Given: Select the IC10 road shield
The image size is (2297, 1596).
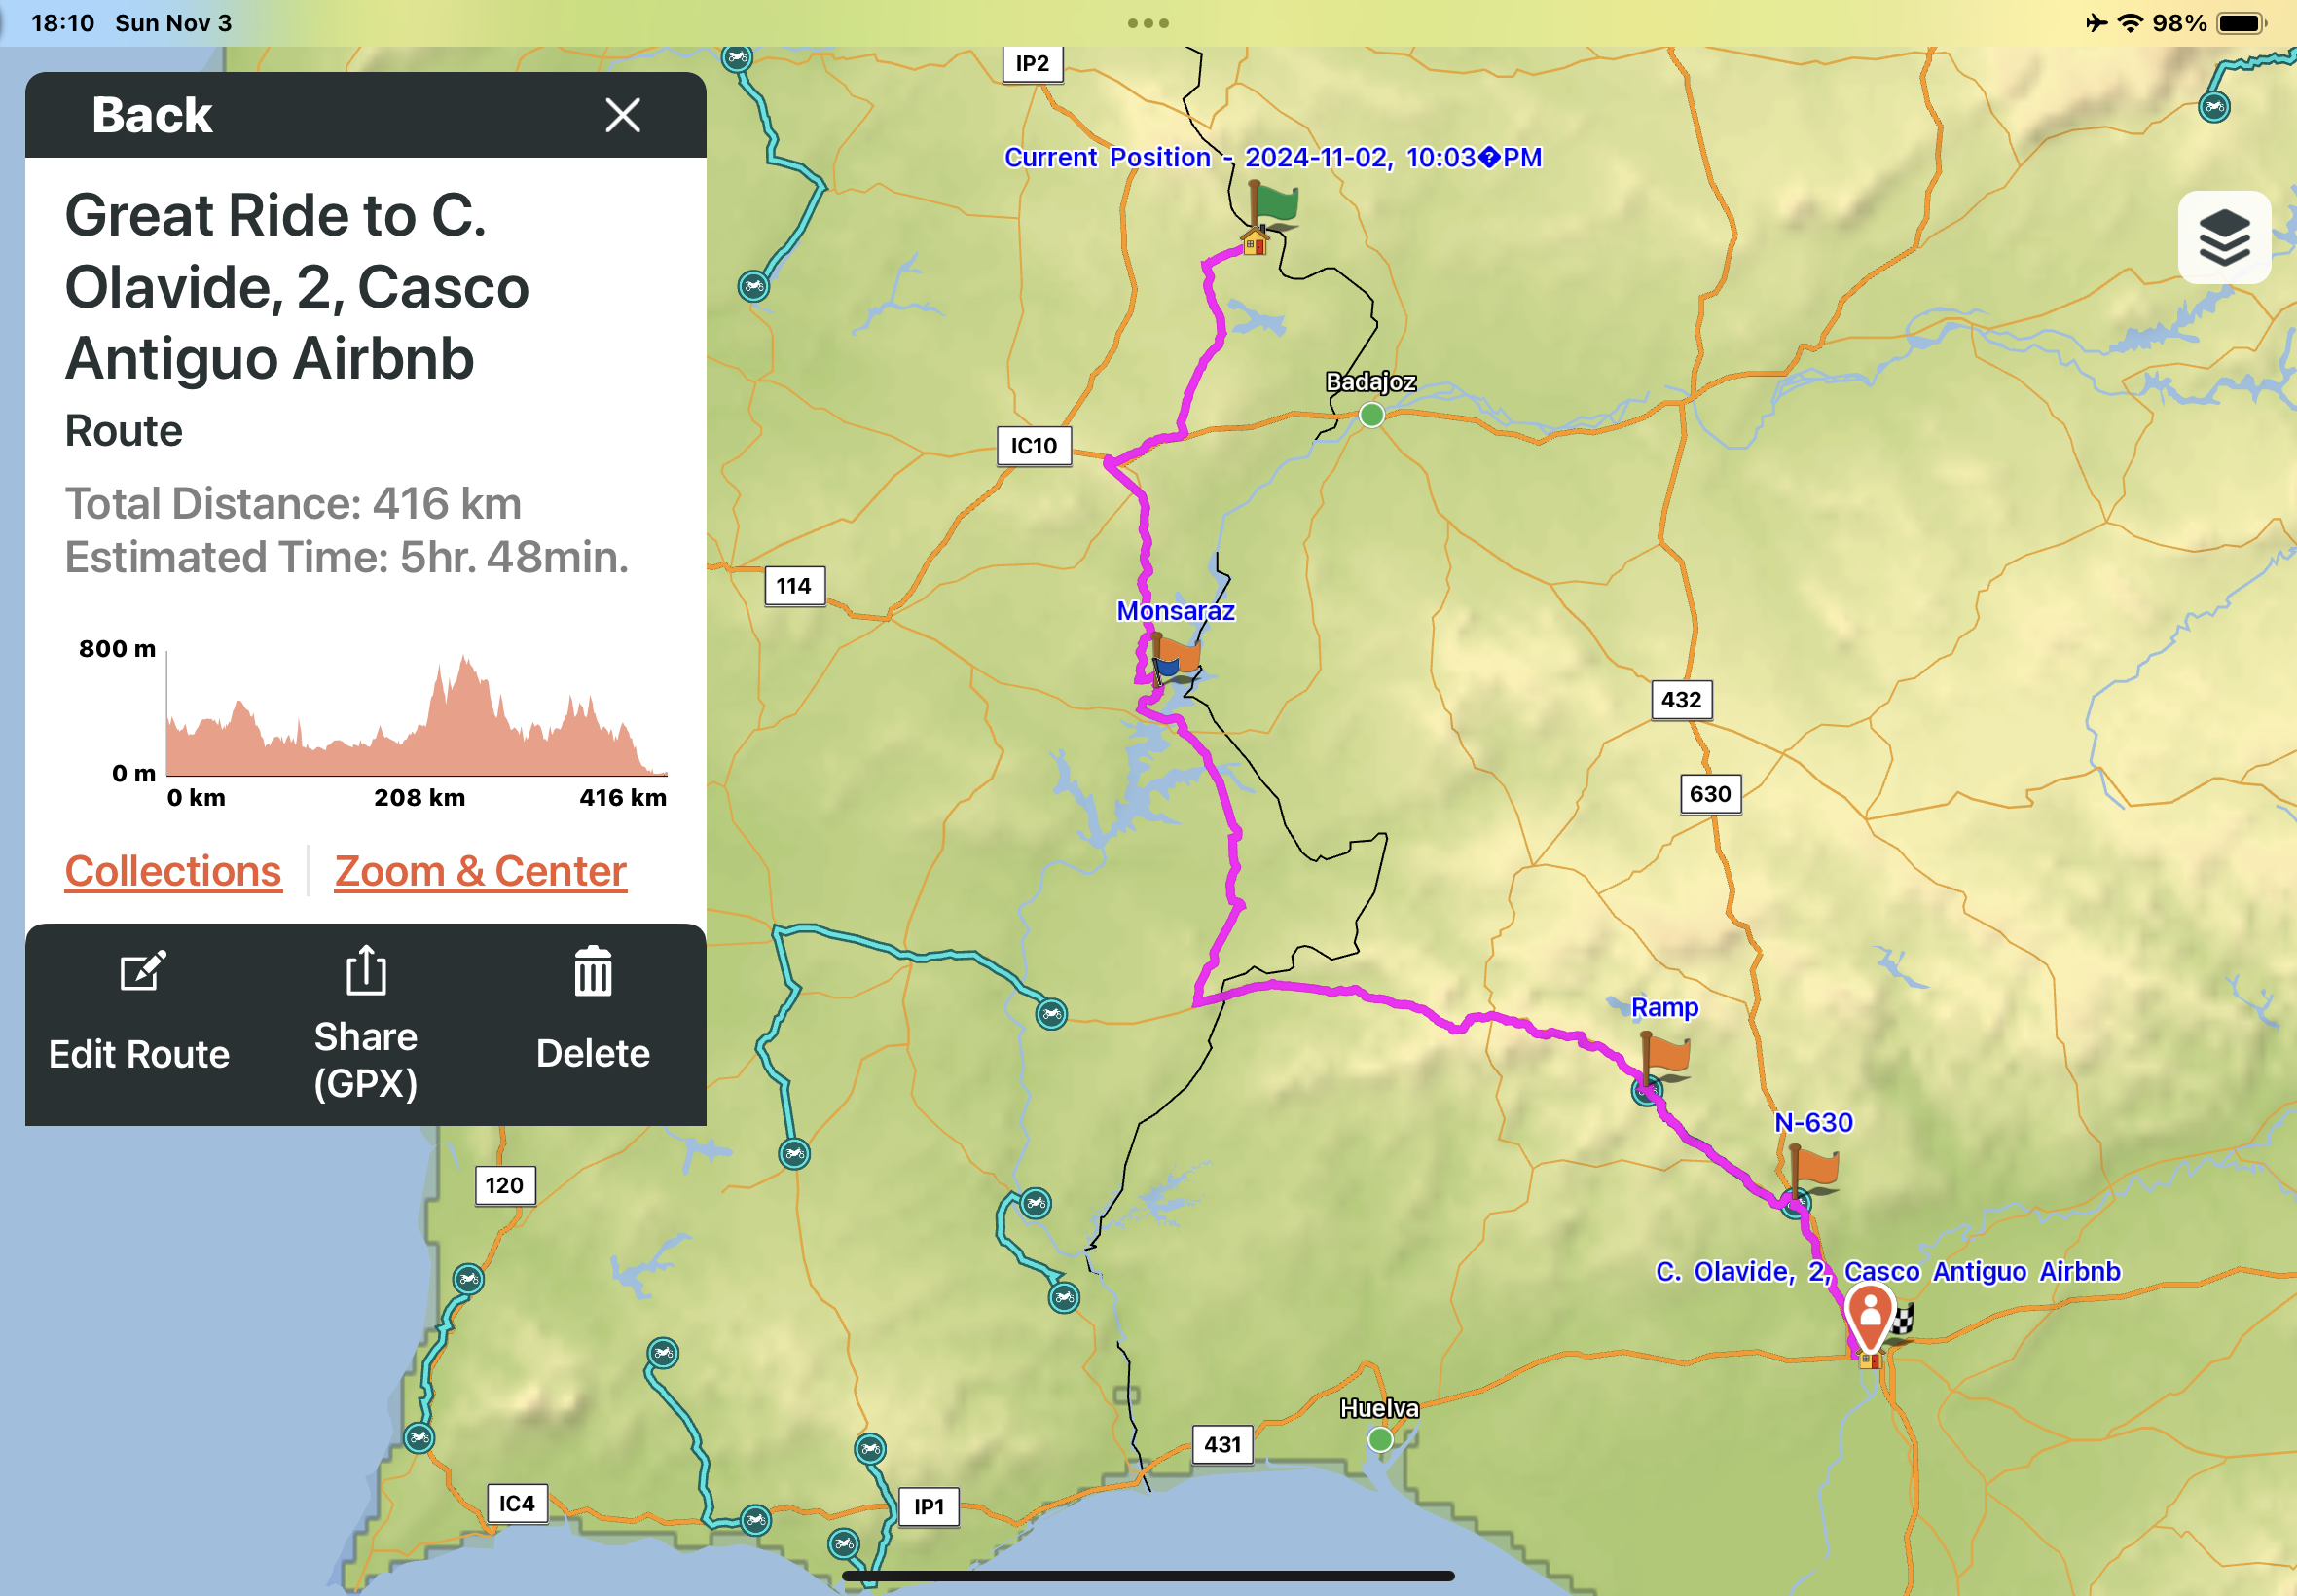Looking at the screenshot, I should 1033,446.
